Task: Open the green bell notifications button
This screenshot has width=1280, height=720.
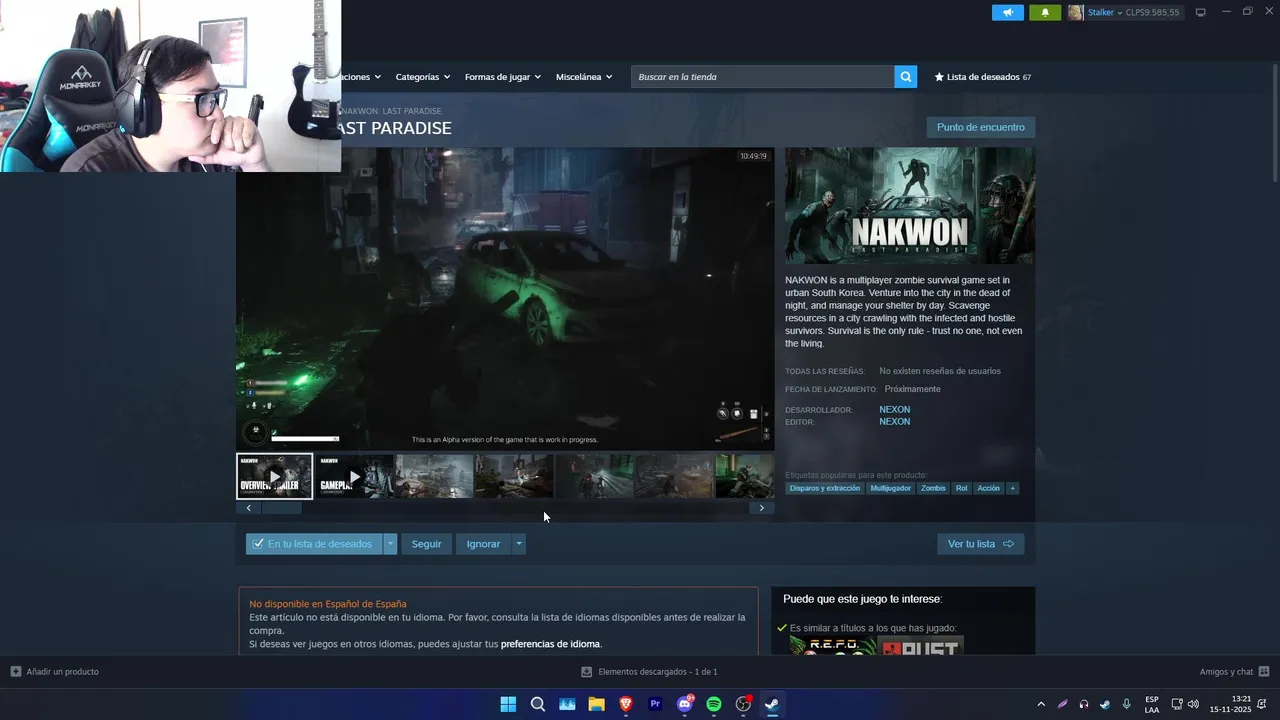Action: (1045, 12)
